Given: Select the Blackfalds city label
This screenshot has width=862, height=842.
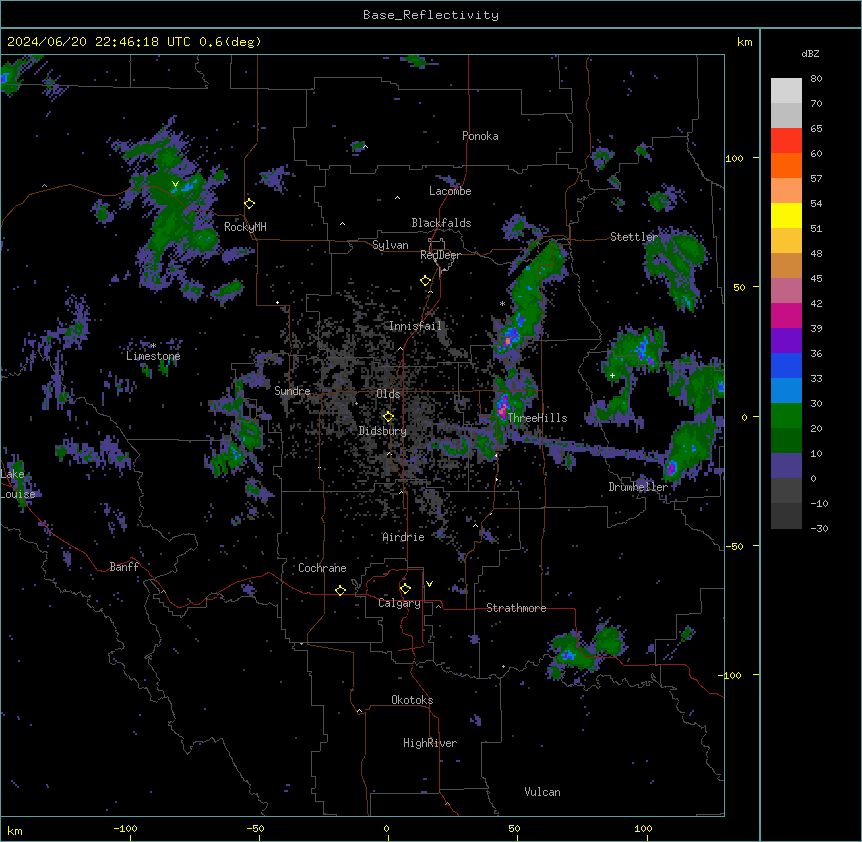Looking at the screenshot, I should point(441,223).
